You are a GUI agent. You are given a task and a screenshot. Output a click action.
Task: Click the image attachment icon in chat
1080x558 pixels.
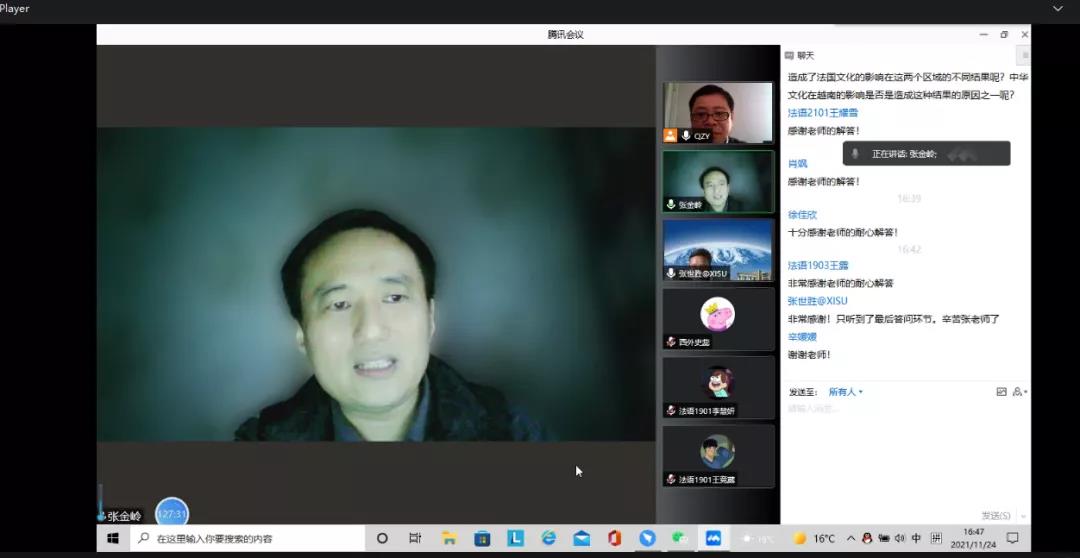click(x=1001, y=392)
